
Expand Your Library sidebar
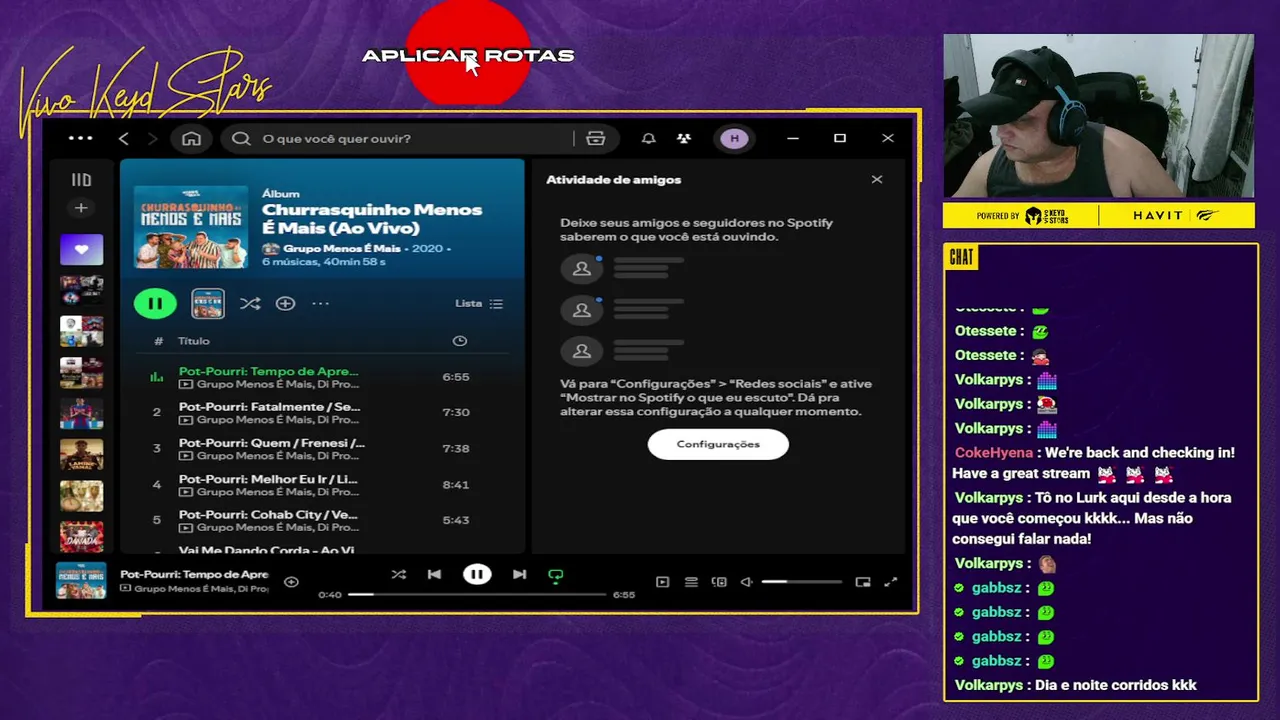pos(81,180)
